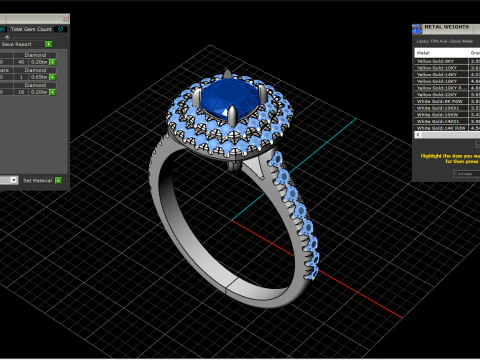Click the quantity cell showing 16
480x360 pixels.
pos(21,92)
